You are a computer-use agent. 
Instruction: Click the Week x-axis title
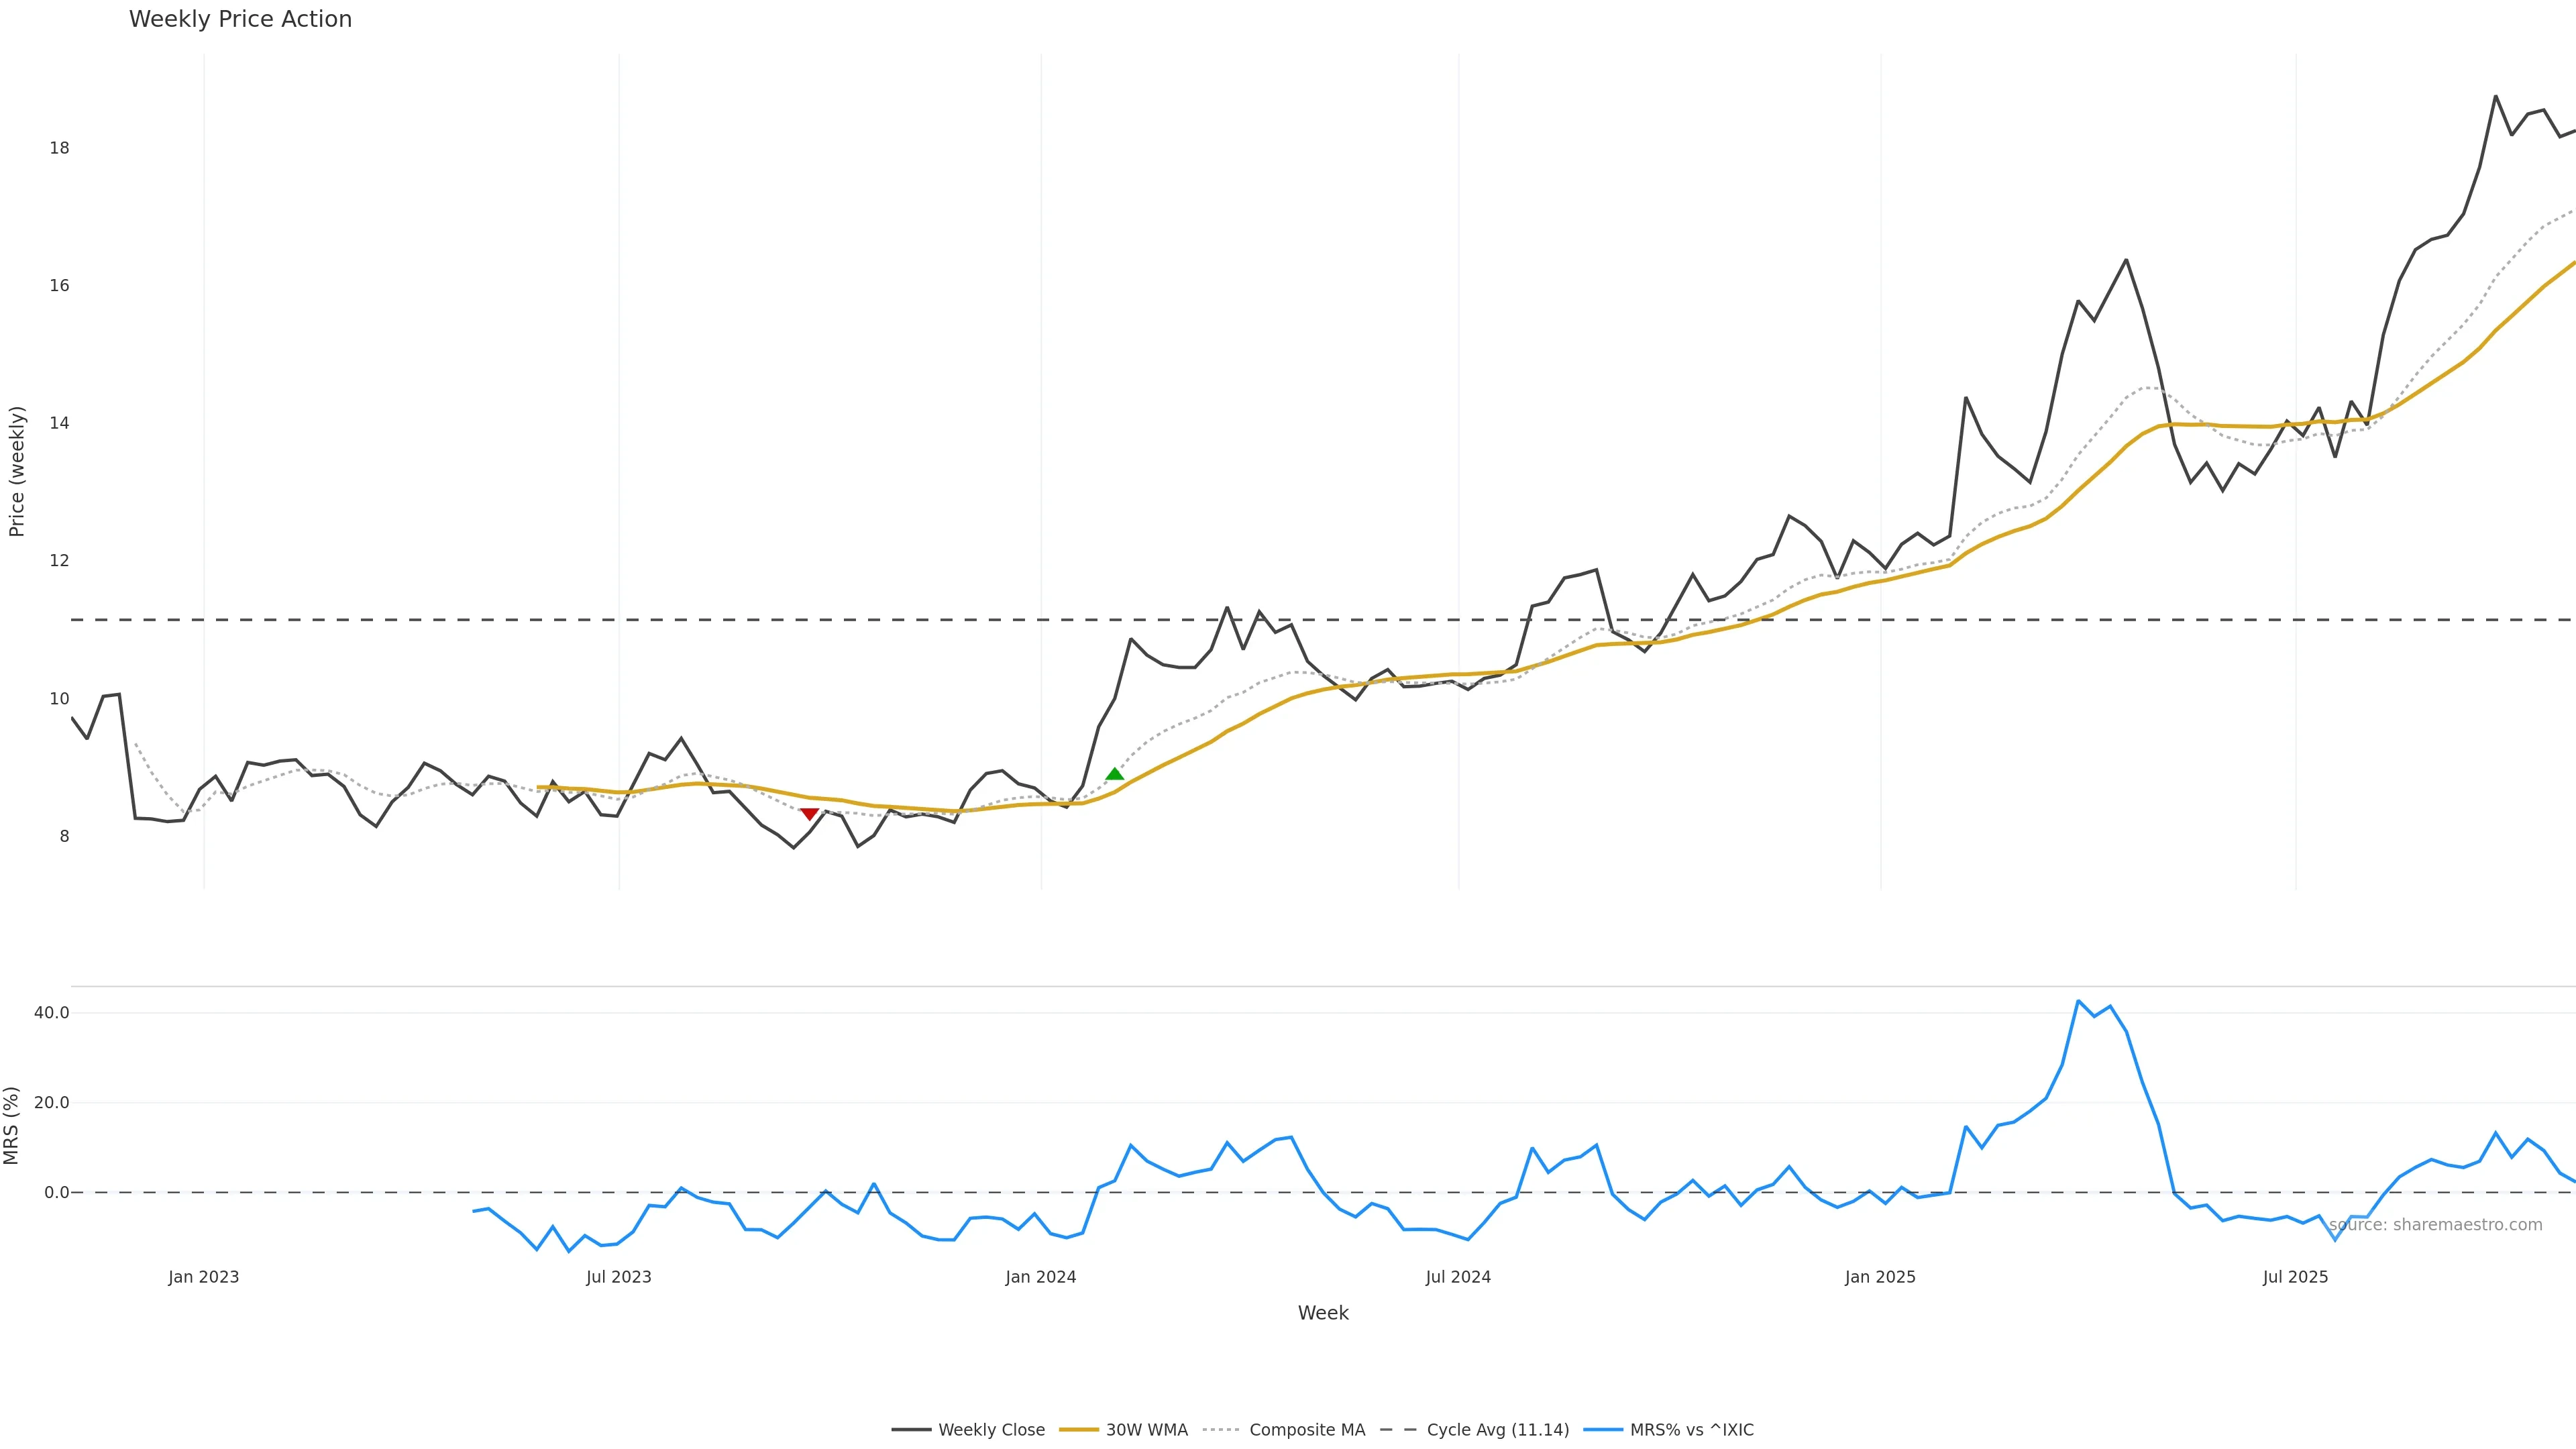(1323, 1313)
